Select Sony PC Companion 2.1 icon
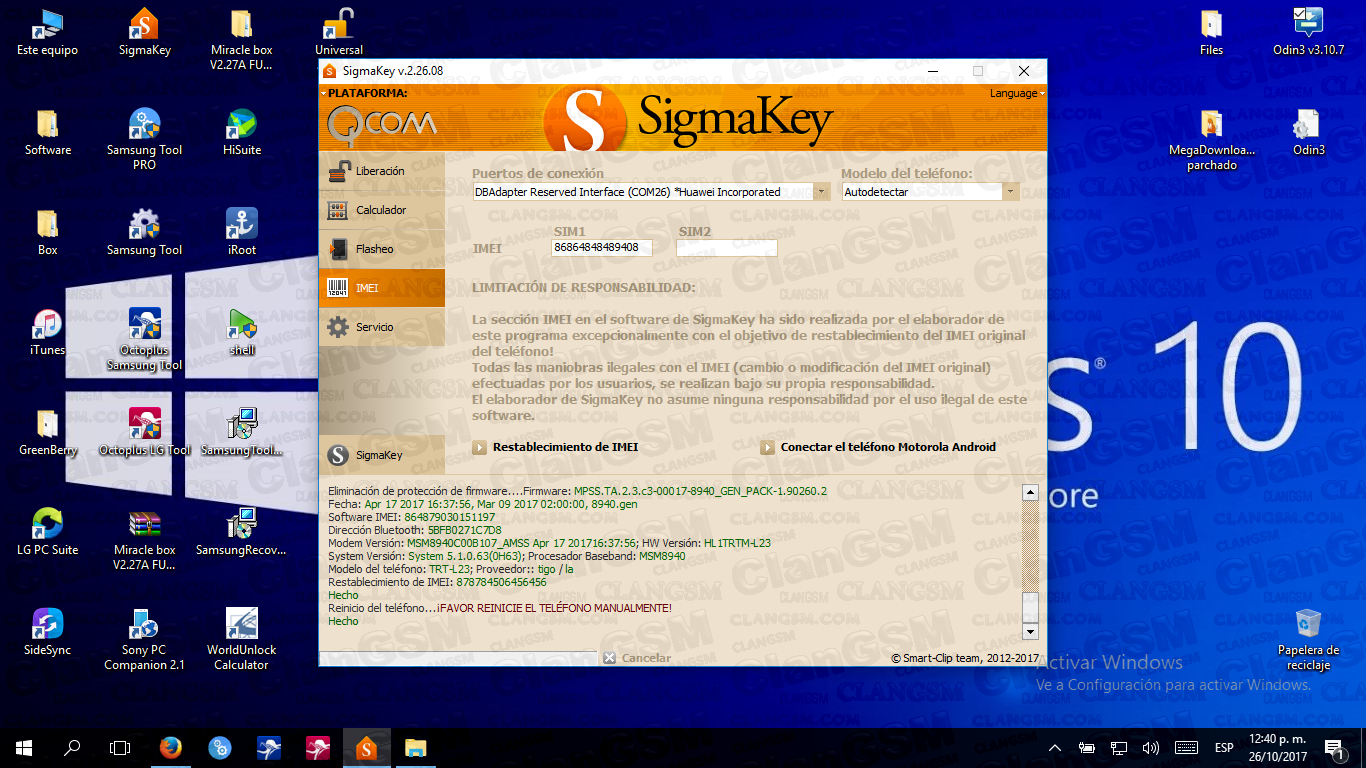The image size is (1366, 768). pyautogui.click(x=144, y=640)
